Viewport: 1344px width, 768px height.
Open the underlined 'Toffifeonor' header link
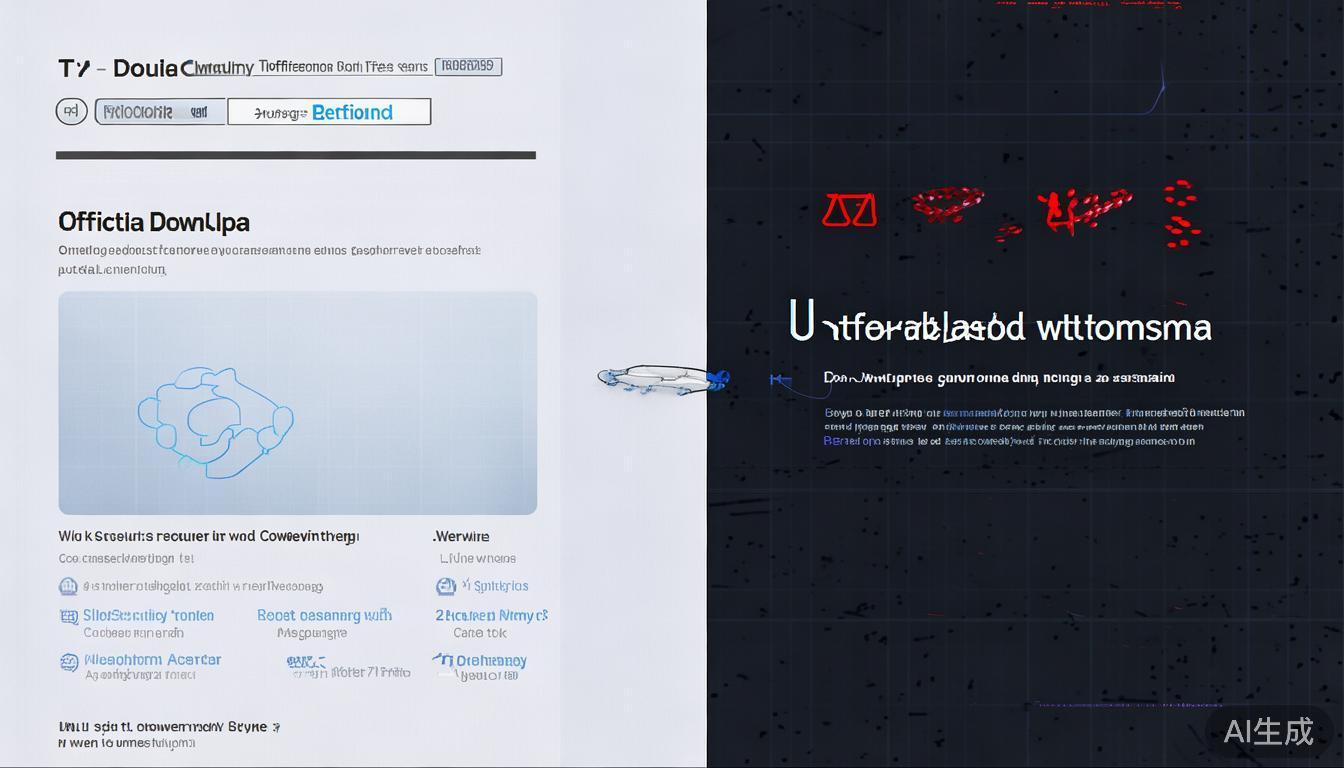(343, 67)
